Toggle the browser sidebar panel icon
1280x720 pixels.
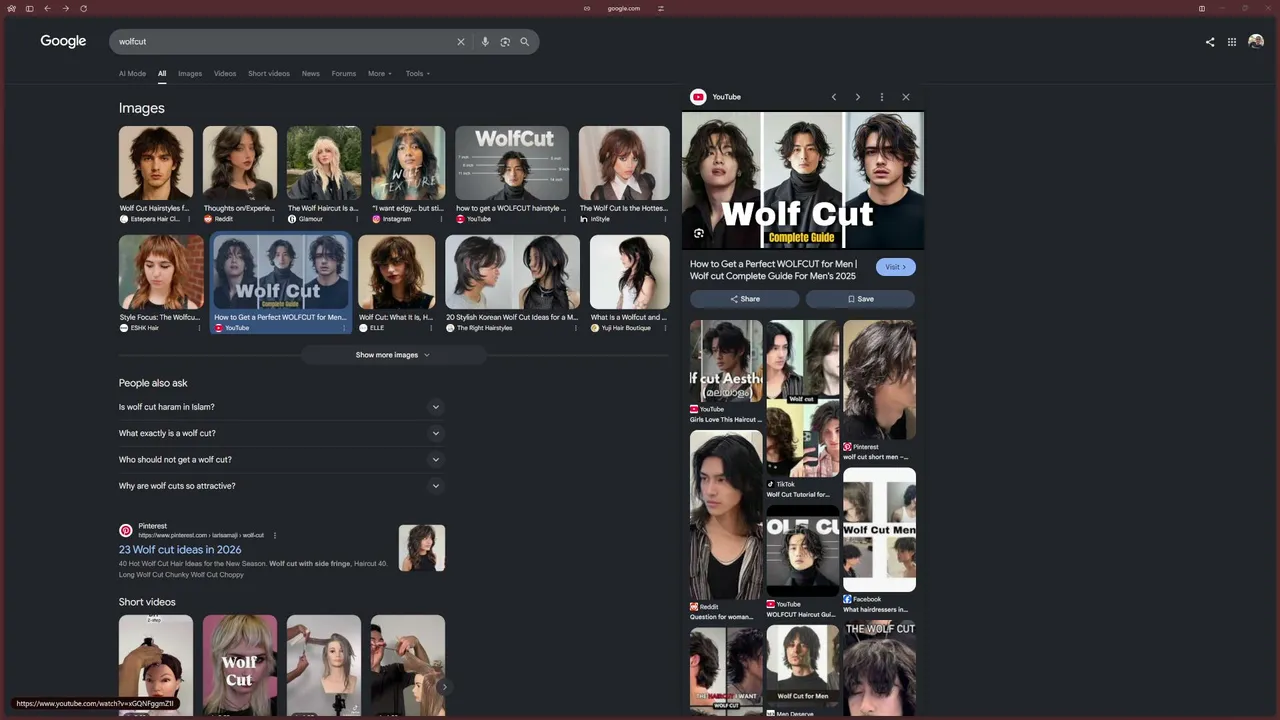(x=29, y=8)
